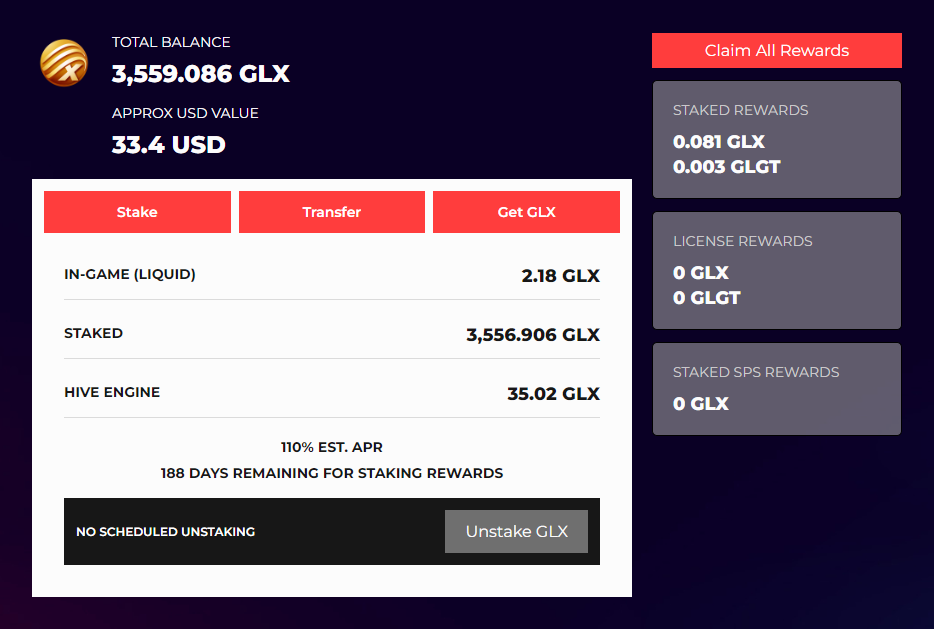The width and height of the screenshot is (934, 629).
Task: Click the In-Game (Liquid) balance row
Action: pos(331,275)
